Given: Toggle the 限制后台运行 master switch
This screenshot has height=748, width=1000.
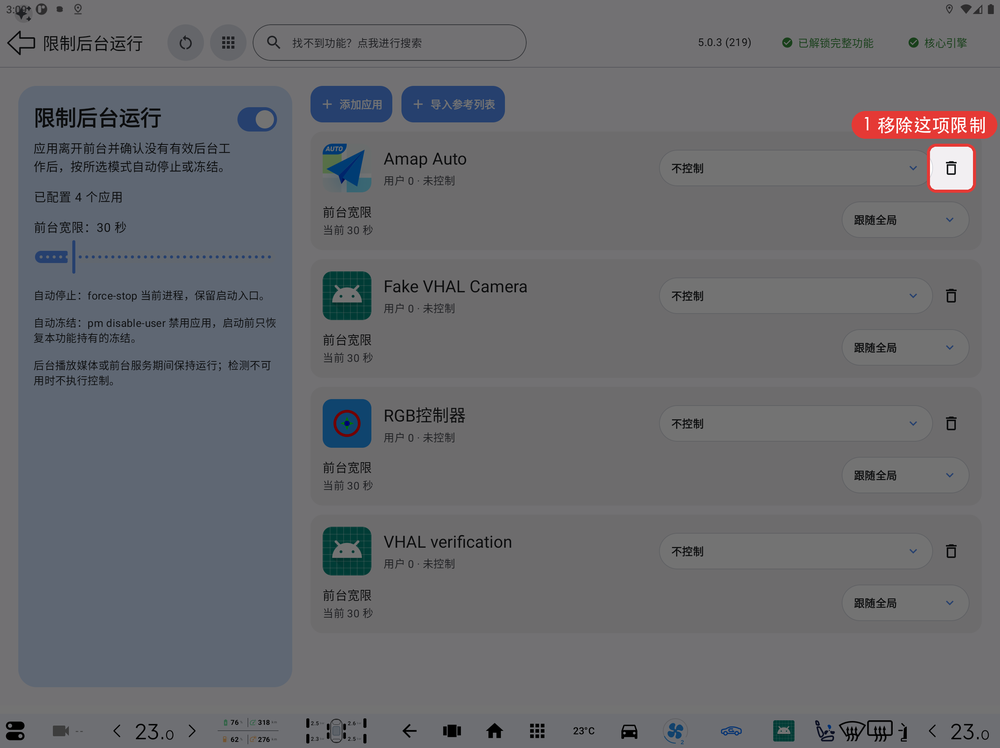Looking at the screenshot, I should click(257, 119).
